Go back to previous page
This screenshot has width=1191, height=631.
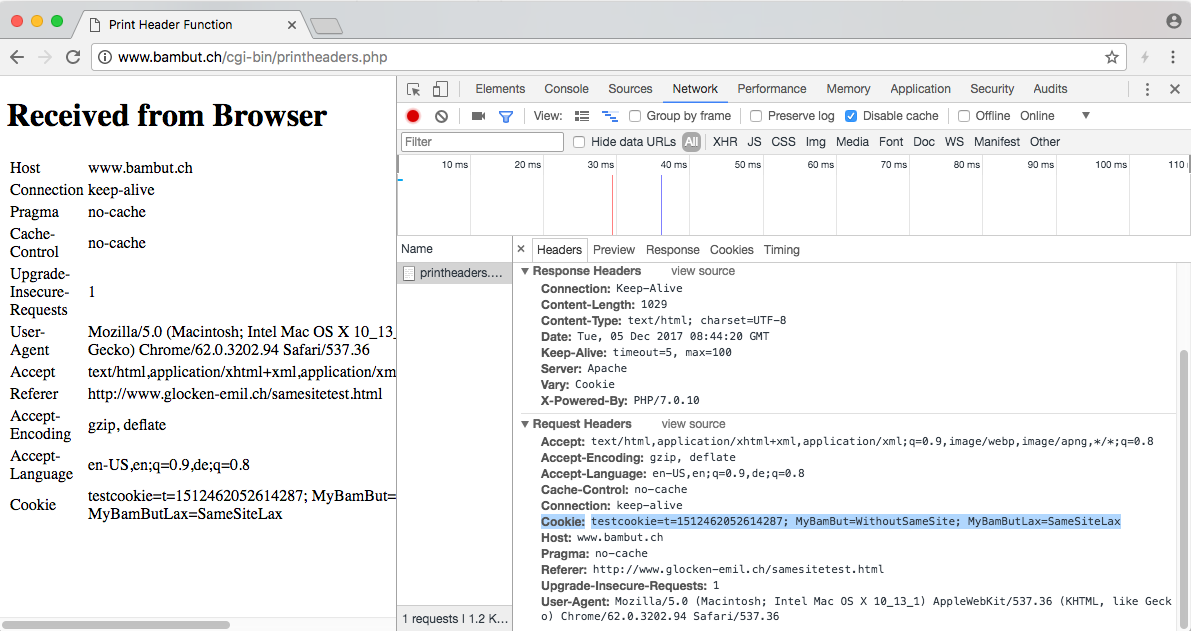coord(17,57)
